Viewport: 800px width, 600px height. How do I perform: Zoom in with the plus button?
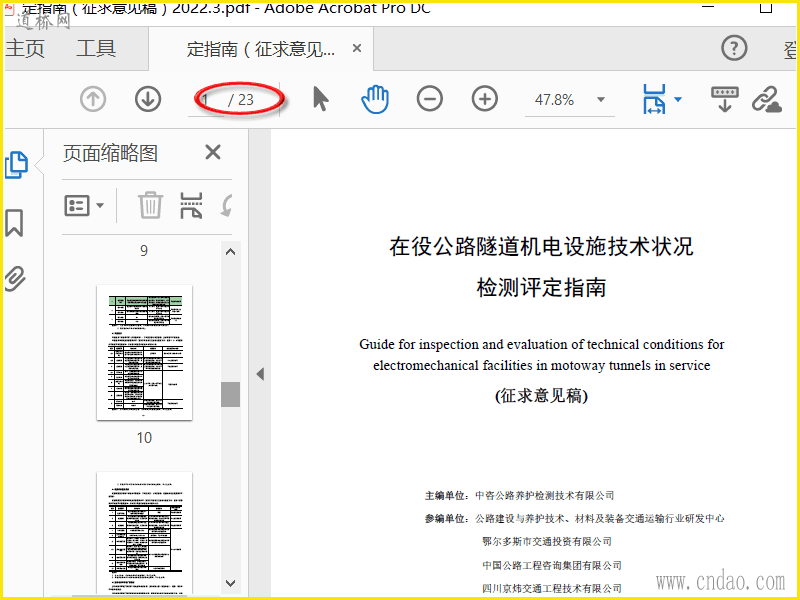pyautogui.click(x=485, y=99)
